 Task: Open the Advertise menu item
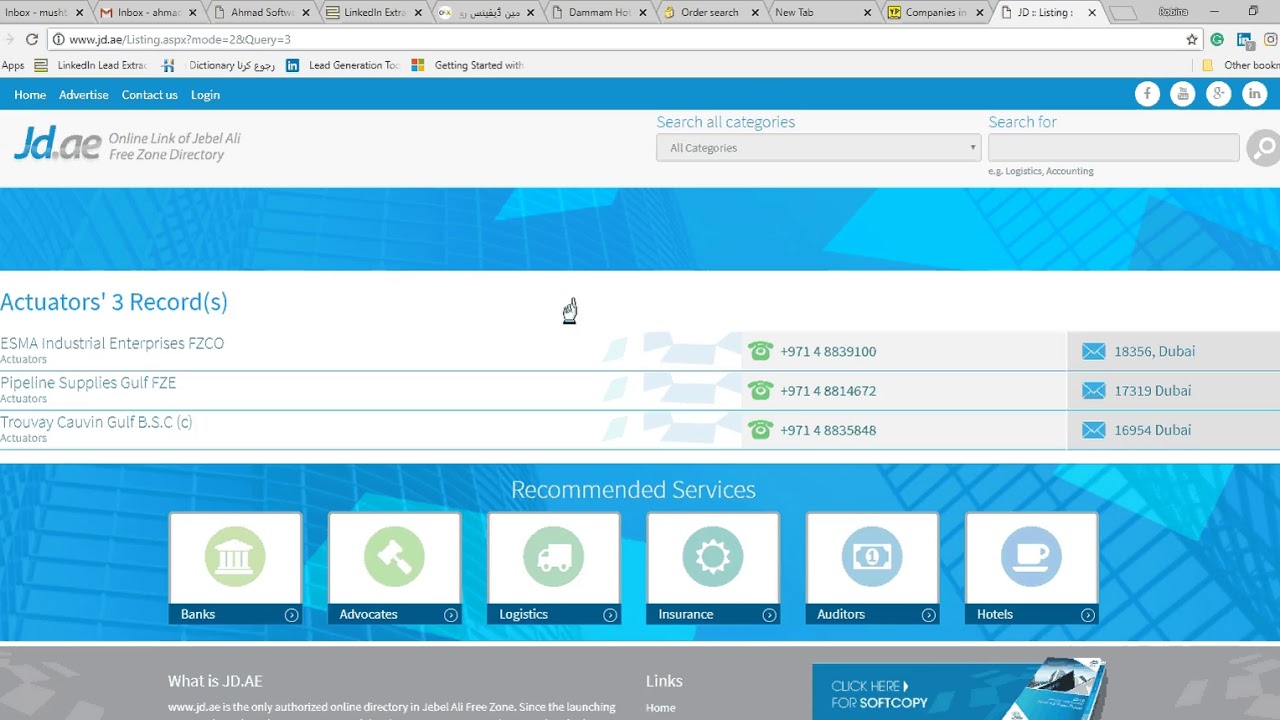(84, 95)
